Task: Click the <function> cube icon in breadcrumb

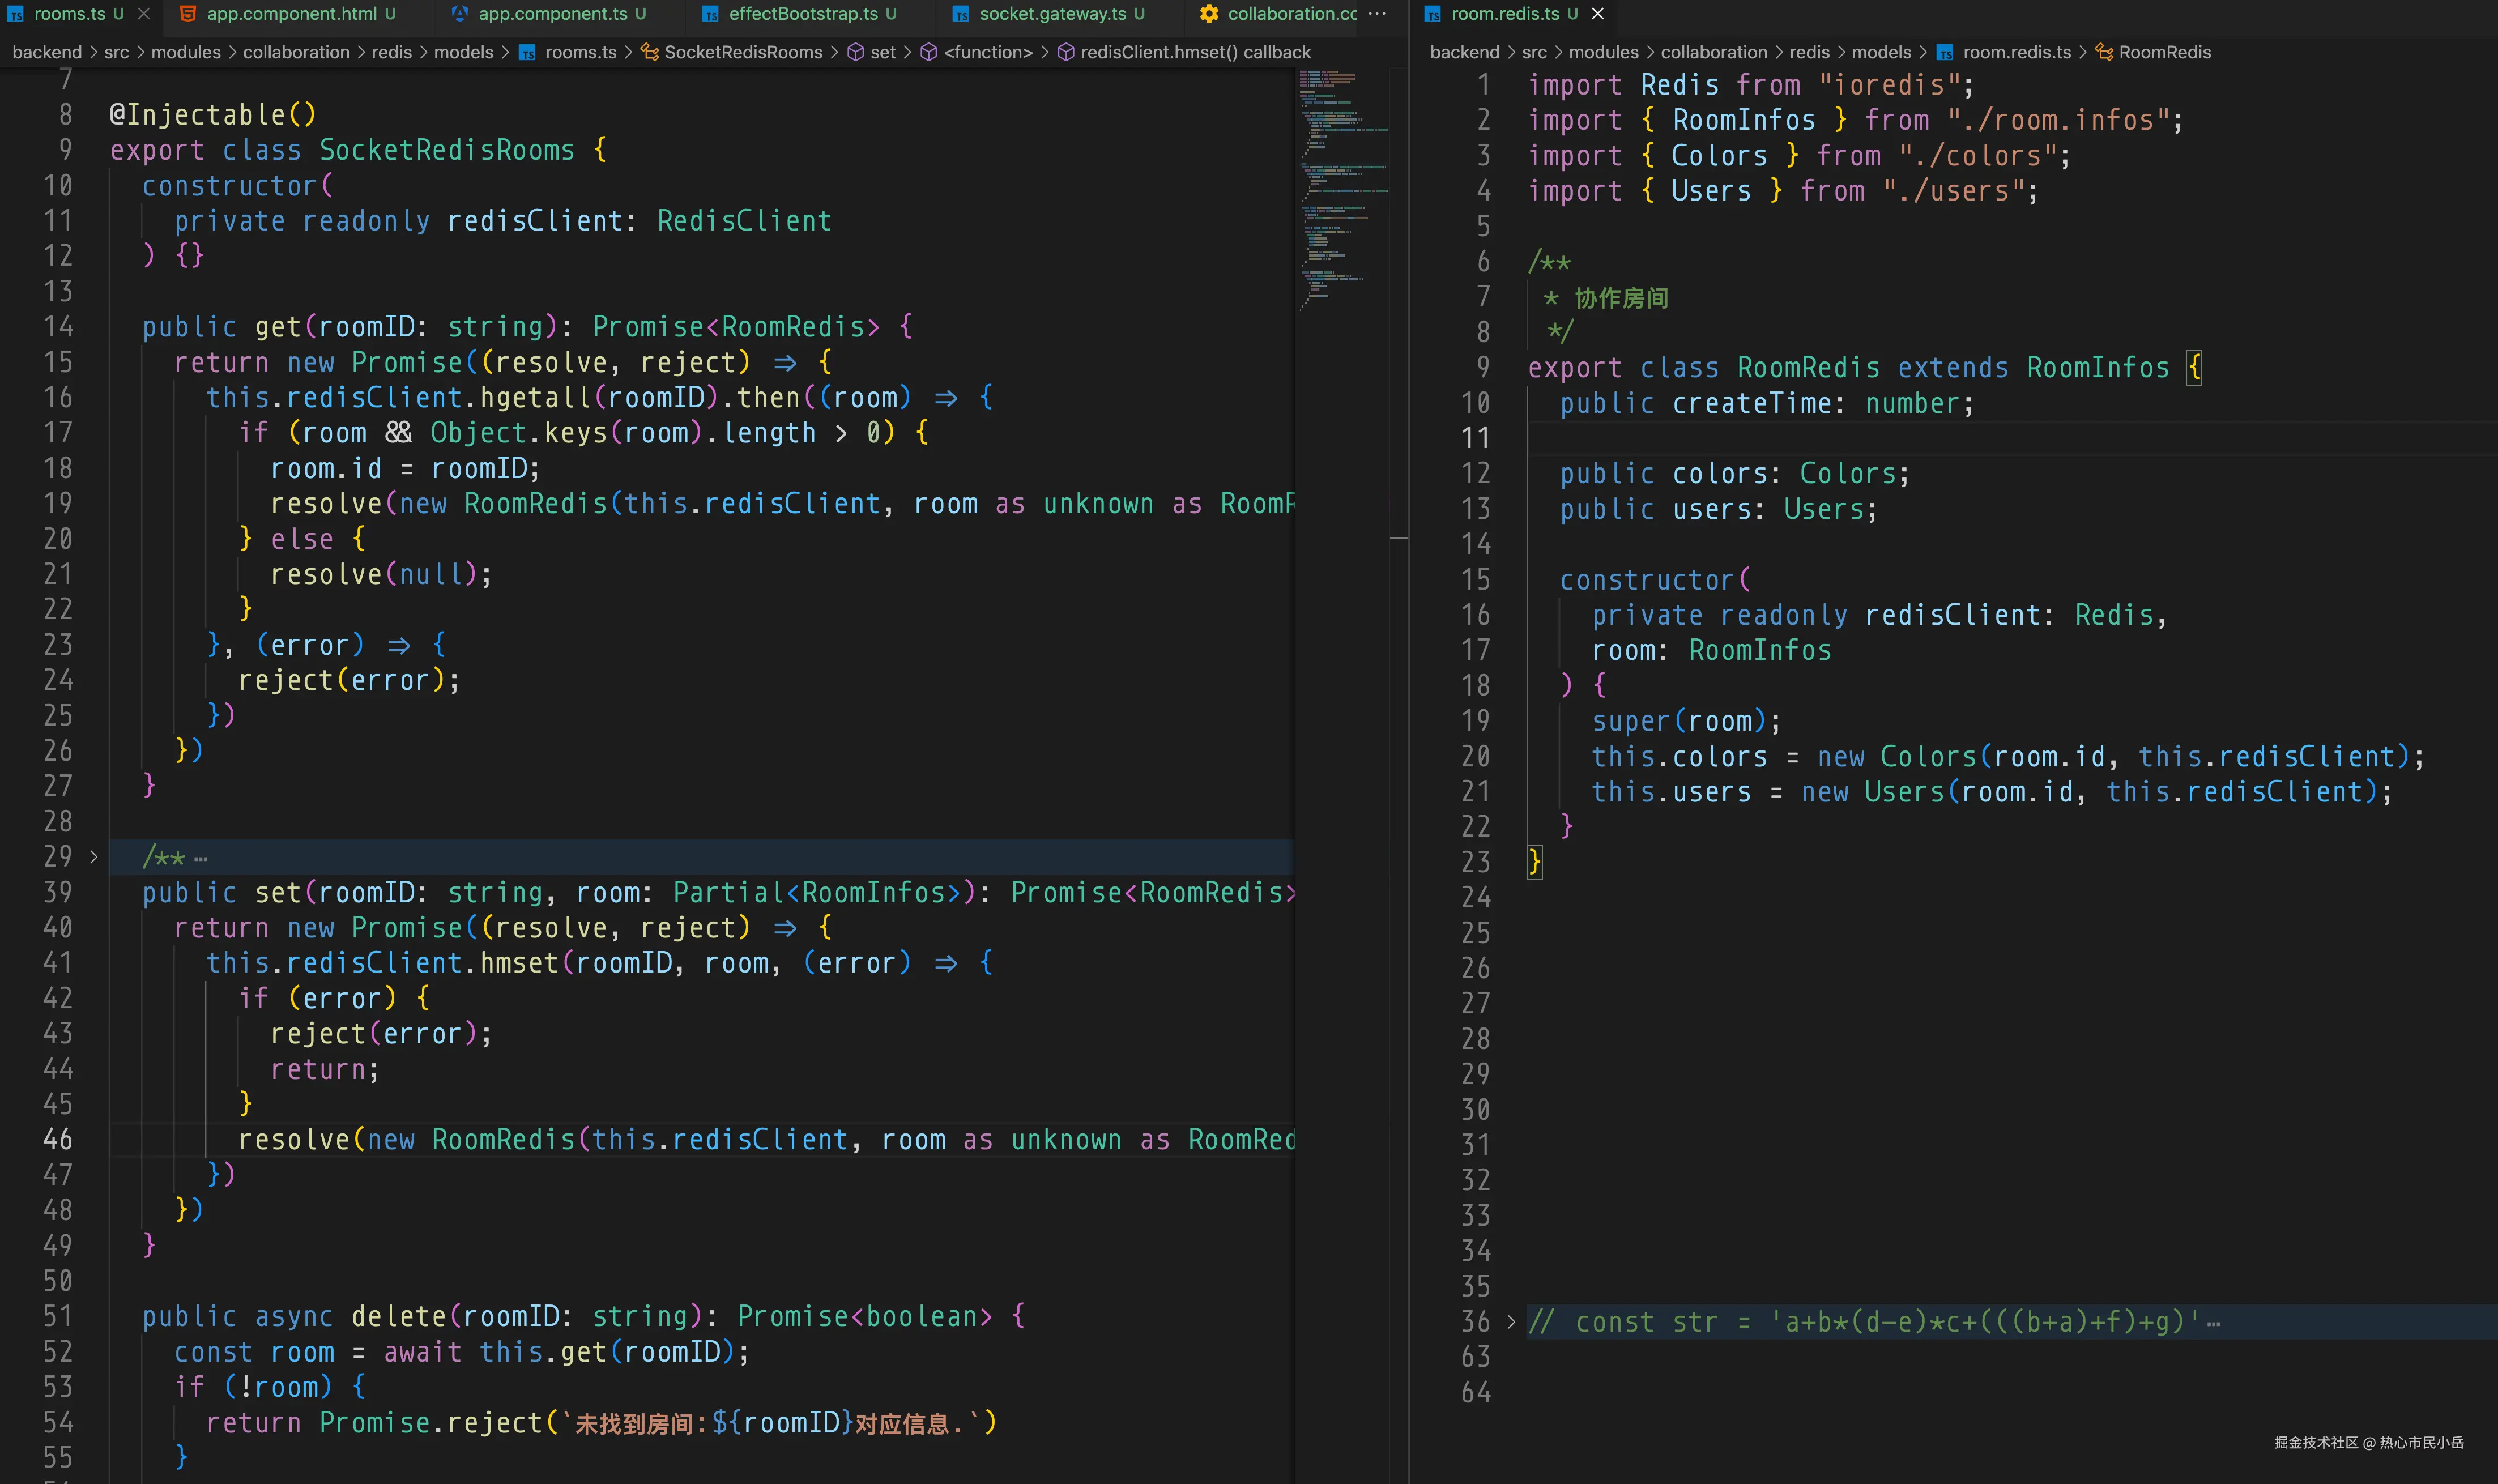Action: [x=929, y=52]
